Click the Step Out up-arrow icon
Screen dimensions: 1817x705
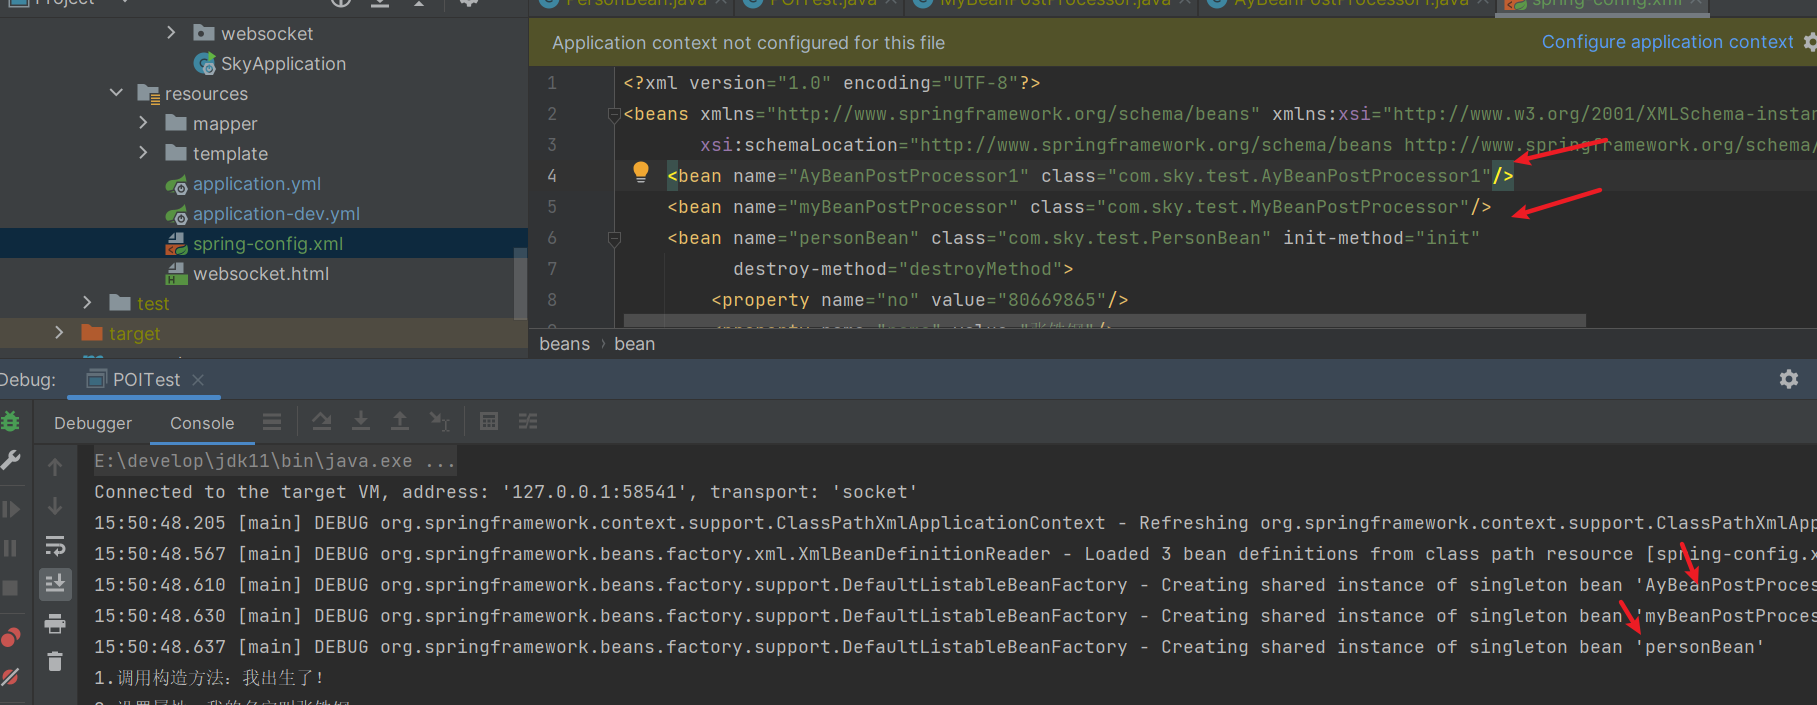(x=400, y=422)
